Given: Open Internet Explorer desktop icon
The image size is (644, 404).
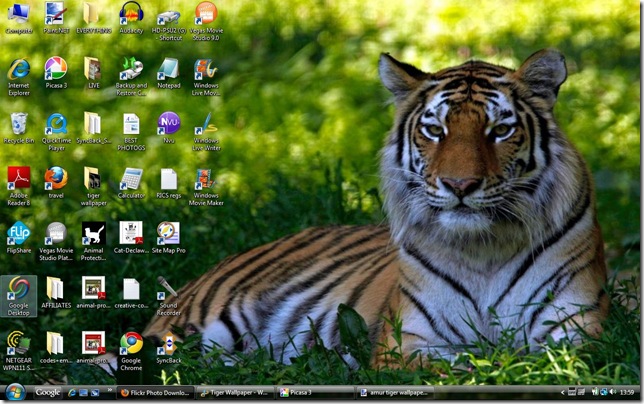Looking at the screenshot, I should (x=19, y=77).
